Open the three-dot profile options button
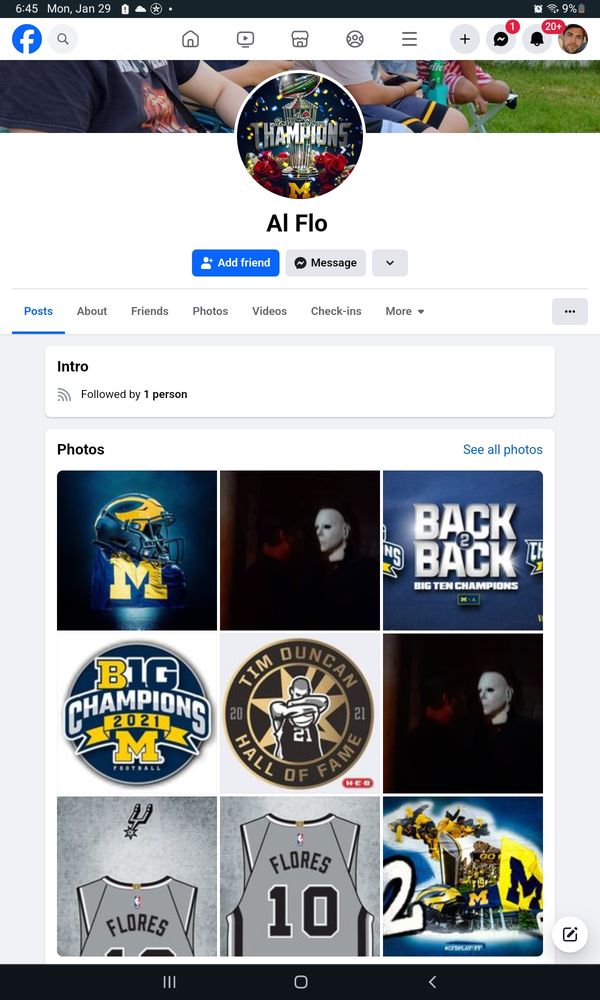The image size is (600, 1000). (569, 311)
